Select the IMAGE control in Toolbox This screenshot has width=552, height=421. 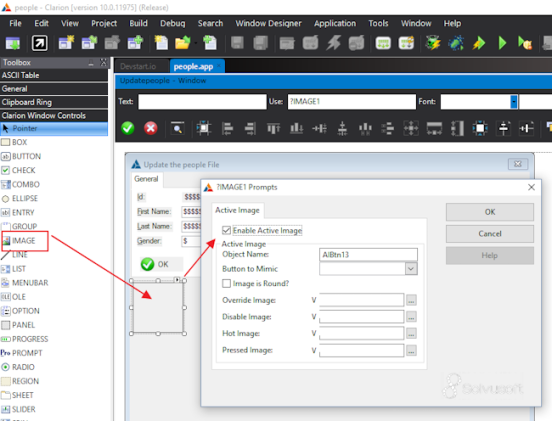click(24, 241)
